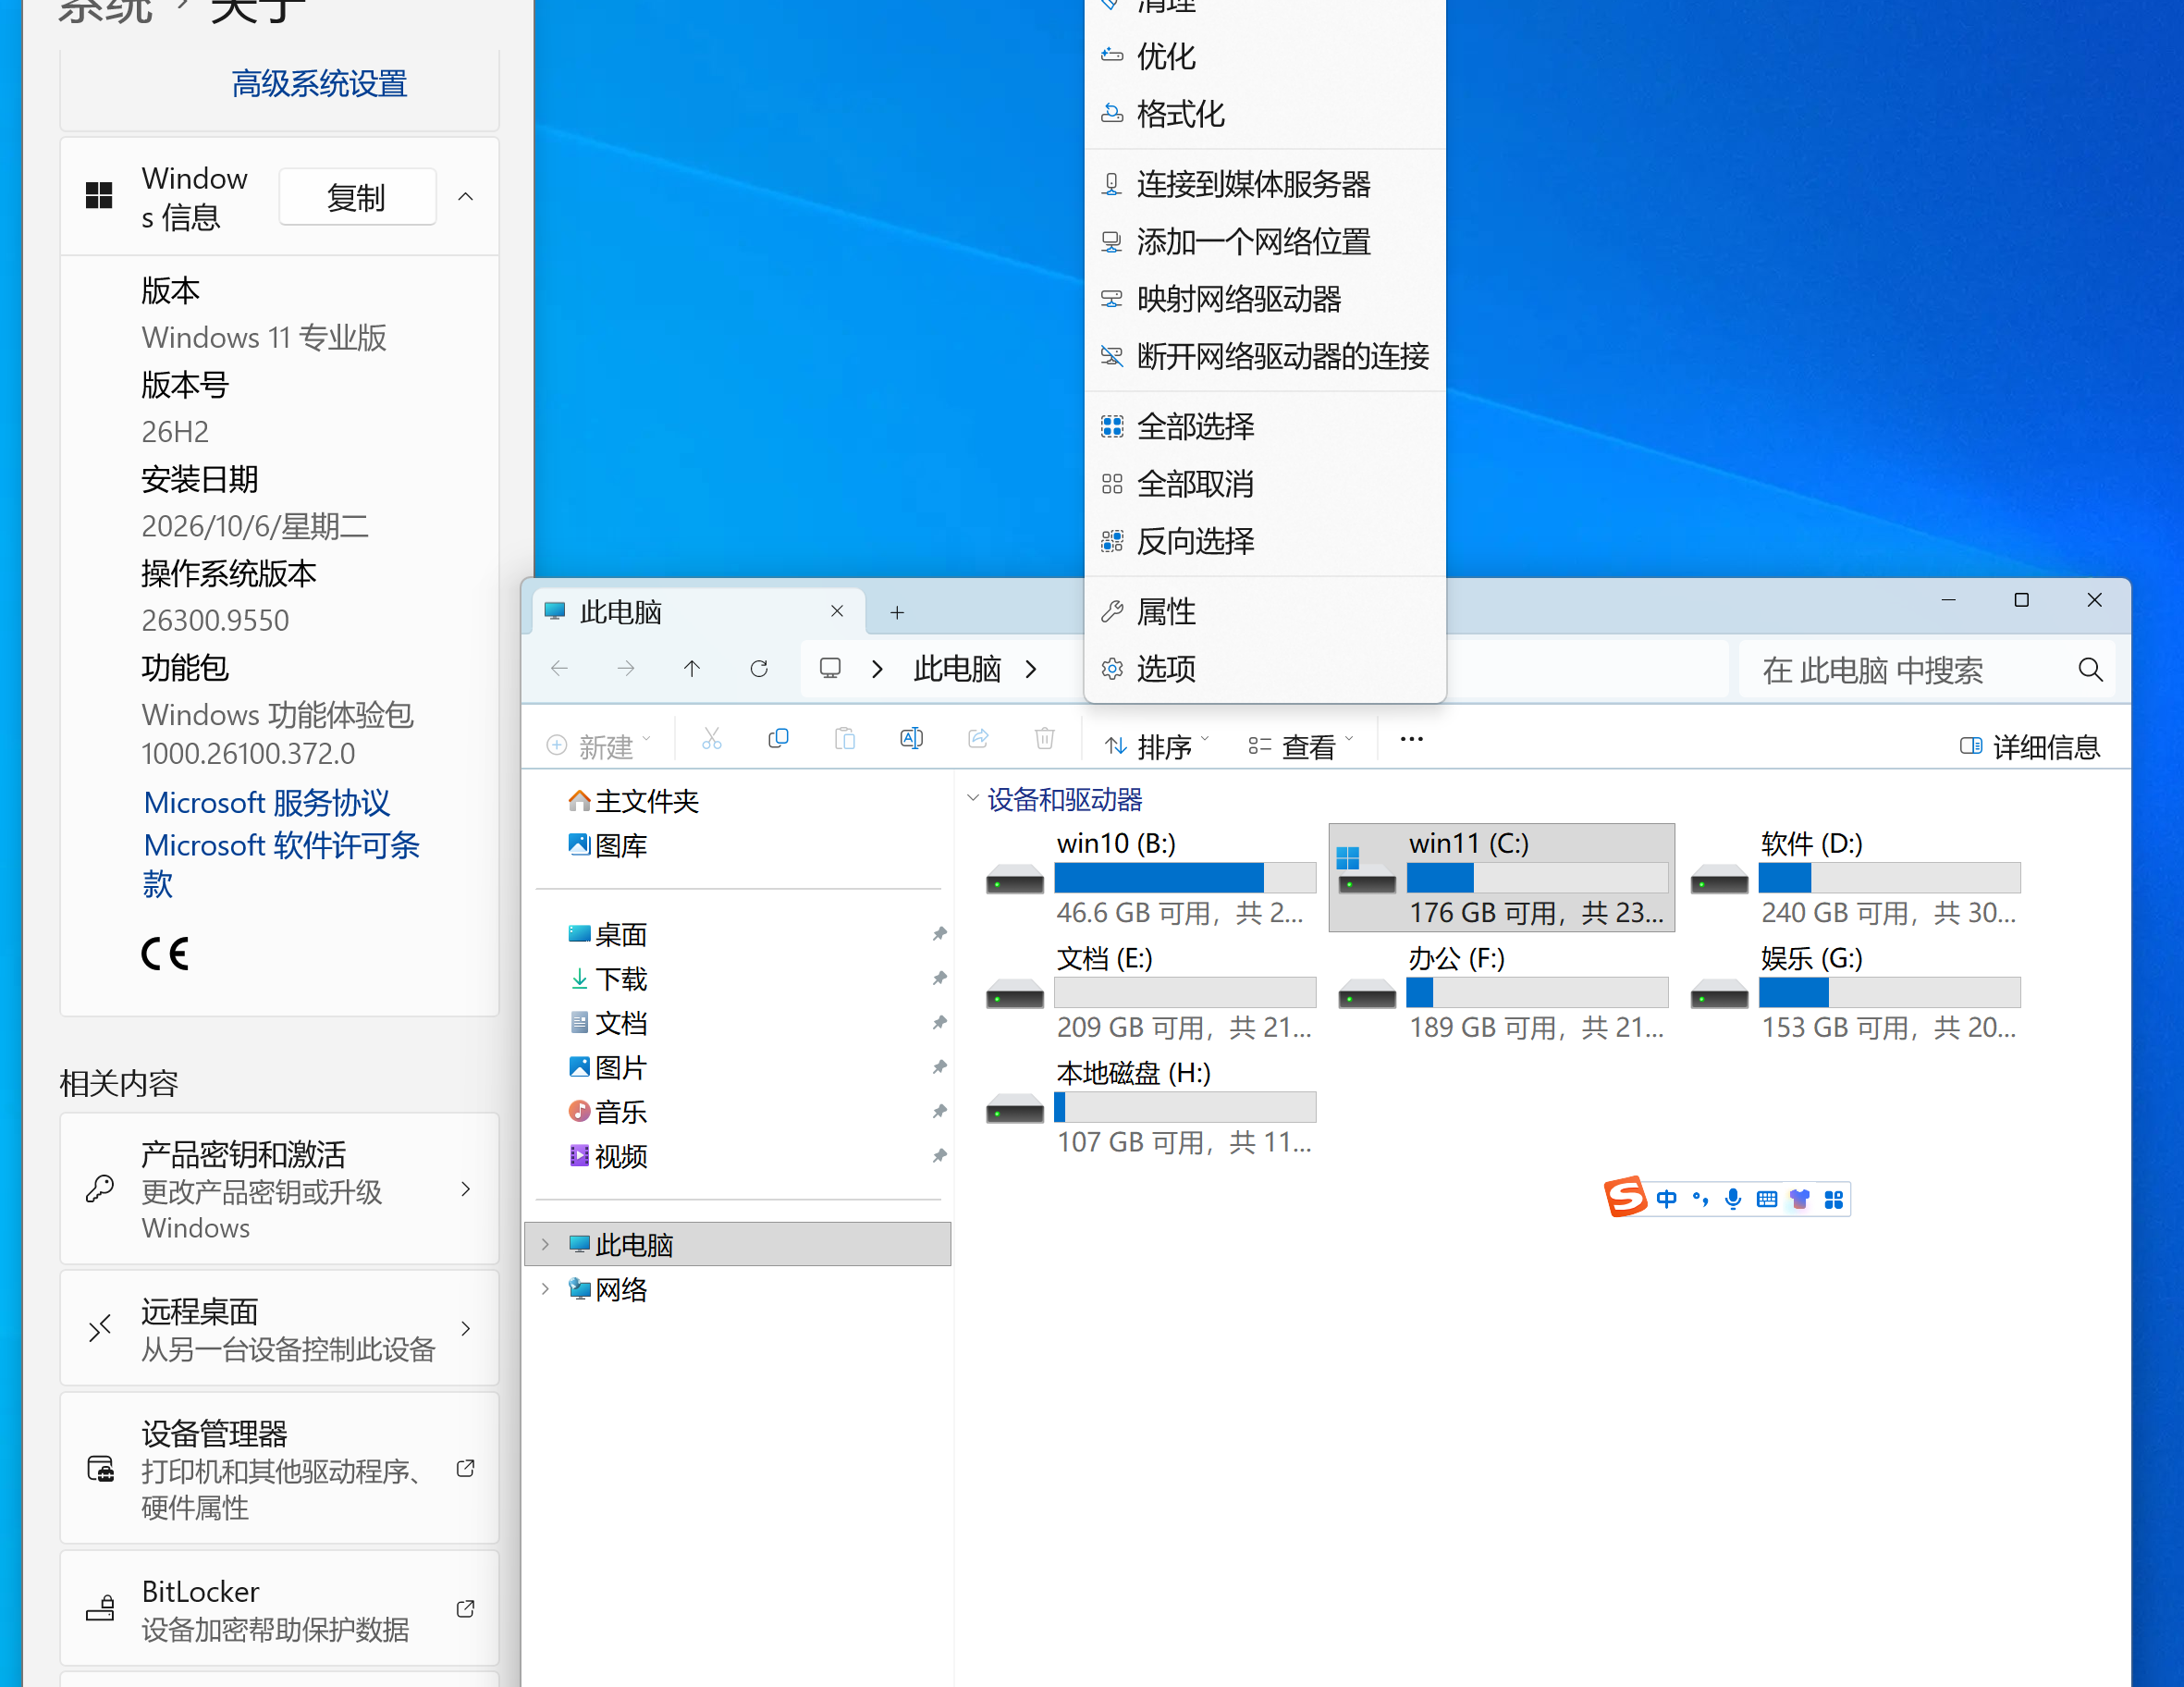
Task: Open the 排序 sort dropdown
Action: point(1157,746)
